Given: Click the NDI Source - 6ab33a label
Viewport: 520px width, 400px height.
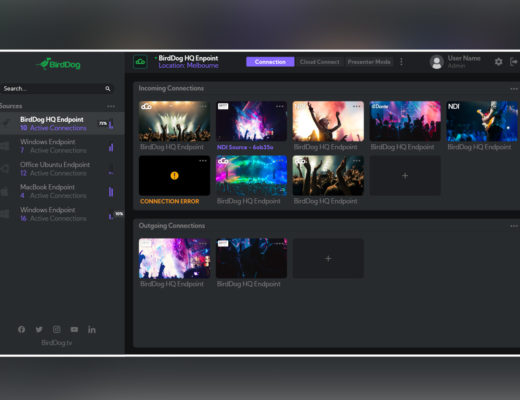Looking at the screenshot, I should click(245, 147).
